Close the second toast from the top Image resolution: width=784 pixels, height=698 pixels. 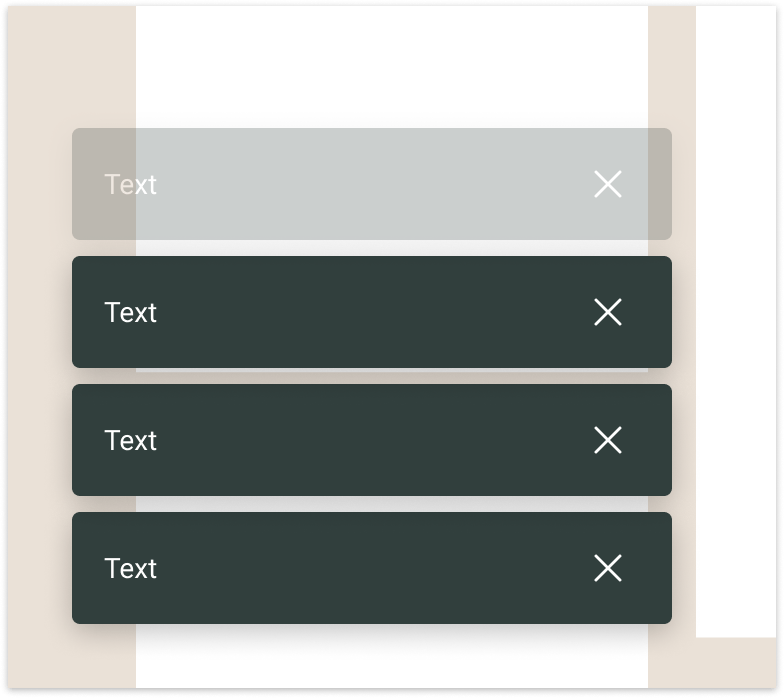click(608, 312)
